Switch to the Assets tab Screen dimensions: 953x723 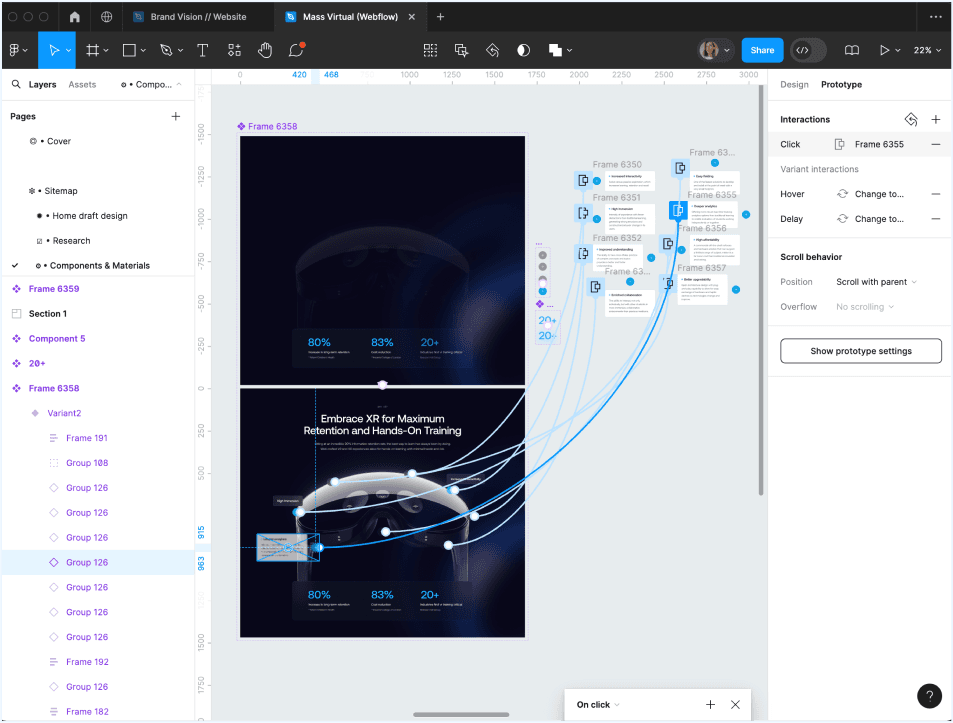point(82,84)
